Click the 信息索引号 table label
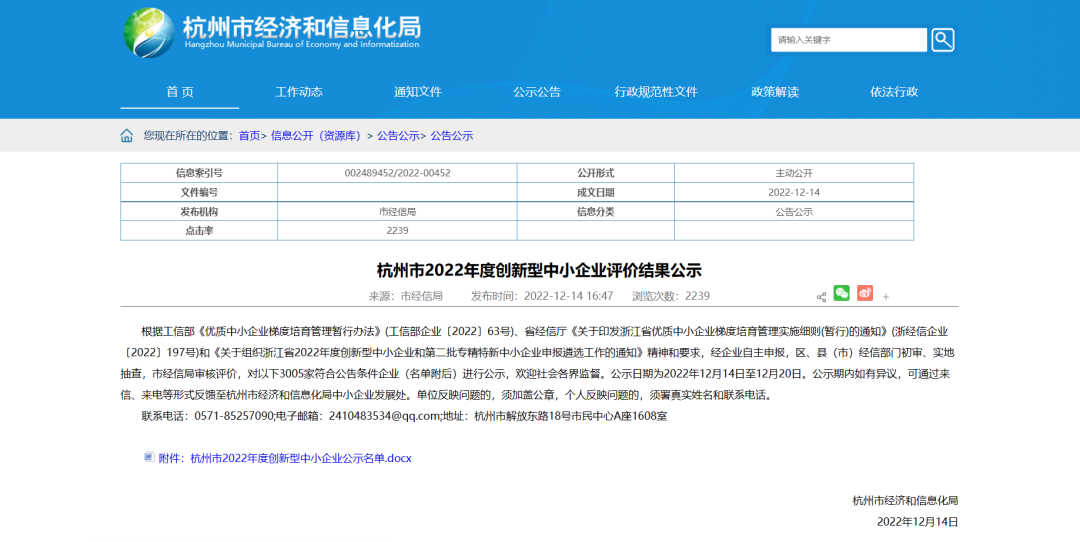 coord(199,173)
